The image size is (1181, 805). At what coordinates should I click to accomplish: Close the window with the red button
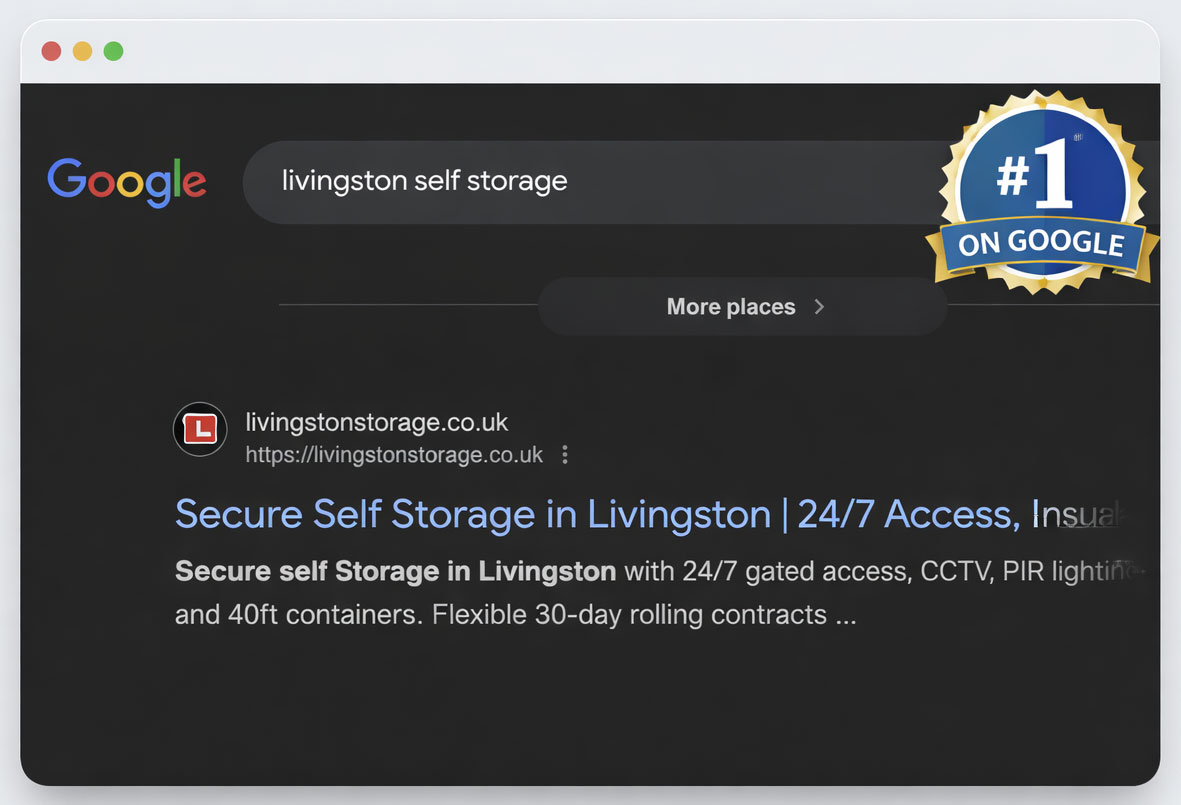[51, 51]
